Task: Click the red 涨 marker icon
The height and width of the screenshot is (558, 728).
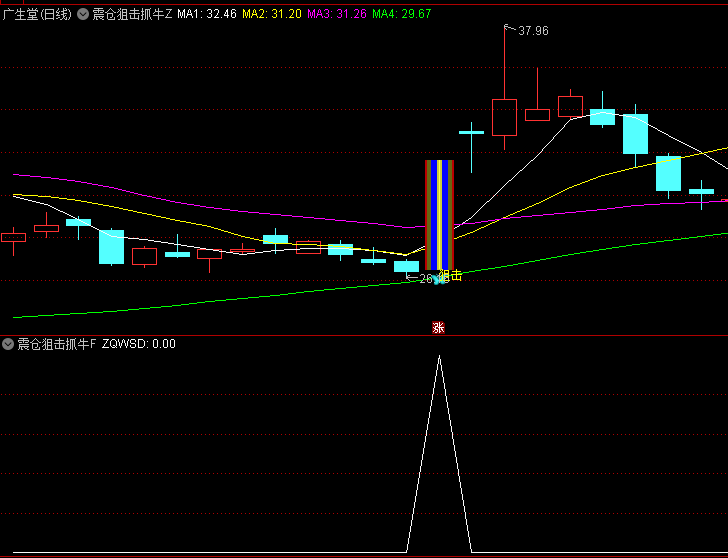Action: click(x=438, y=327)
